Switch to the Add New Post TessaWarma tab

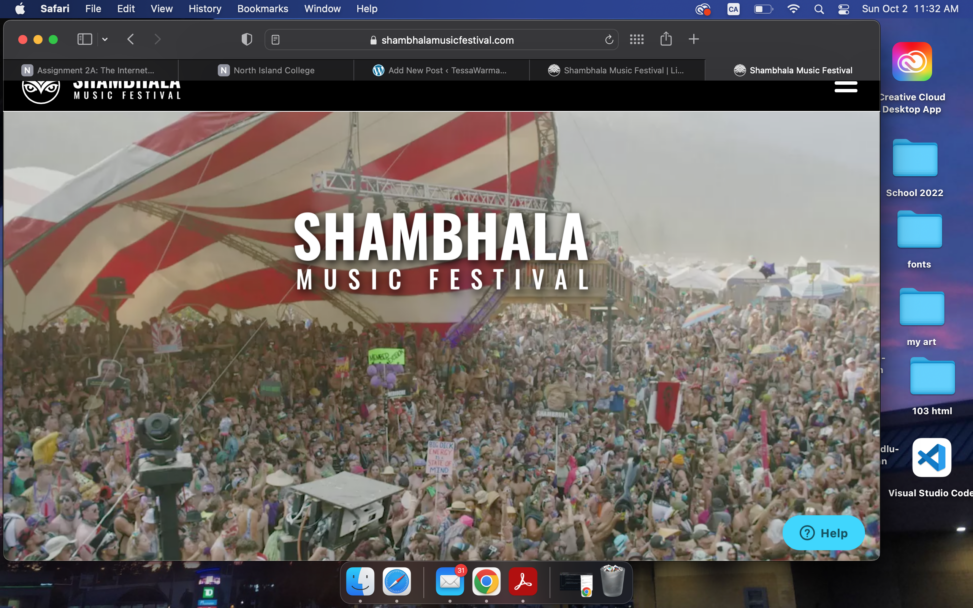441,70
